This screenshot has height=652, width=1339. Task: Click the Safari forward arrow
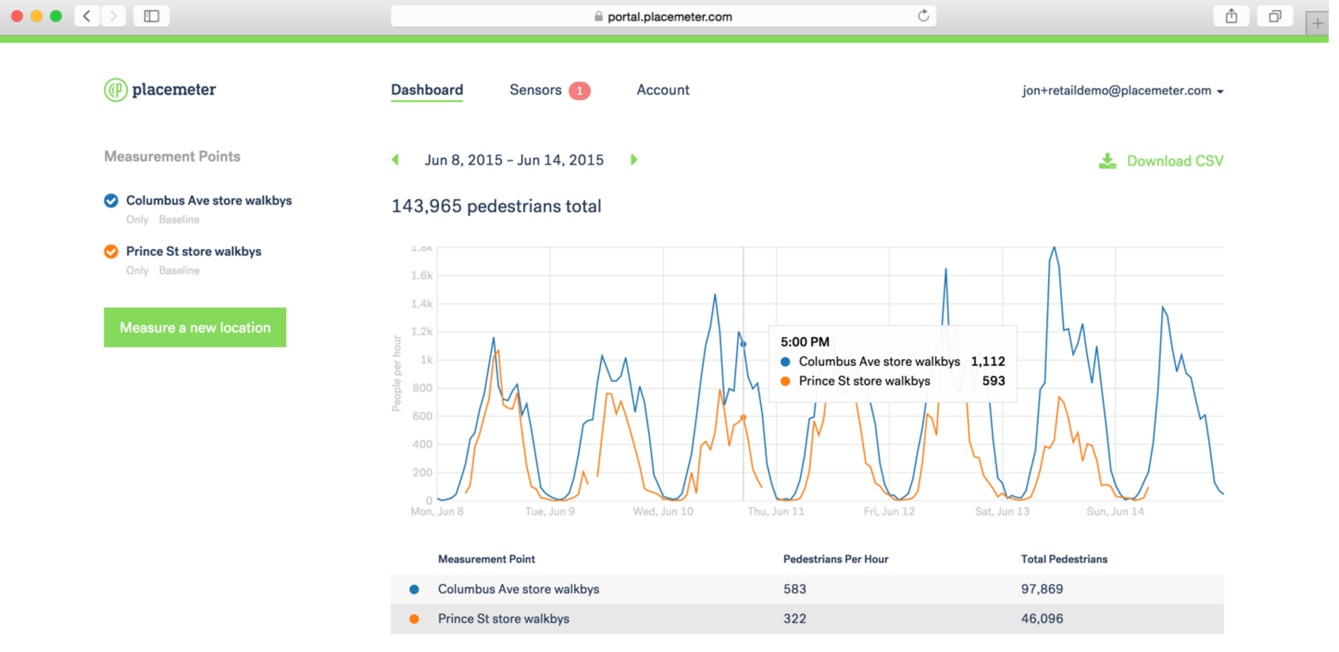(113, 16)
